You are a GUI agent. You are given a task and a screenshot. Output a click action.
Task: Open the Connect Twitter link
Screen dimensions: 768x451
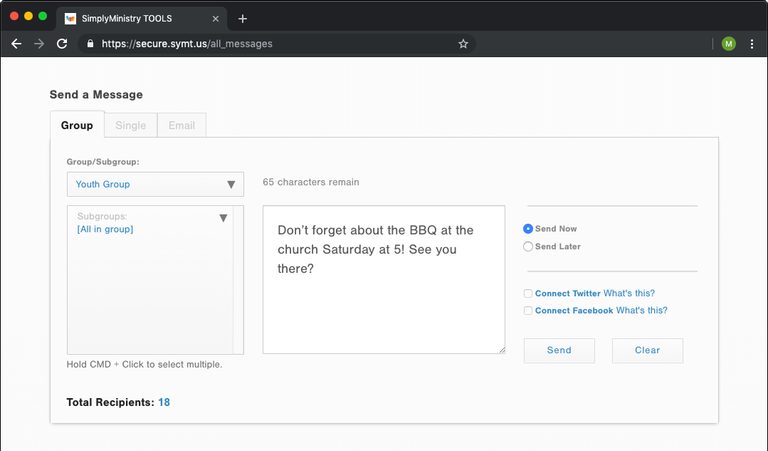pos(568,293)
